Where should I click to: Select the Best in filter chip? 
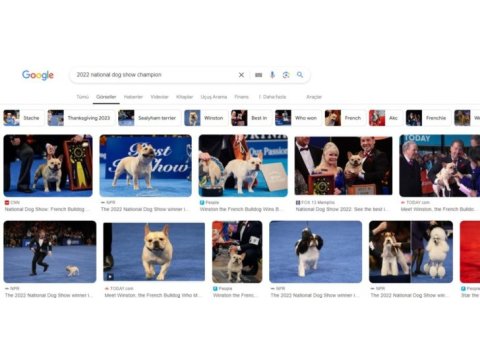coord(250,118)
